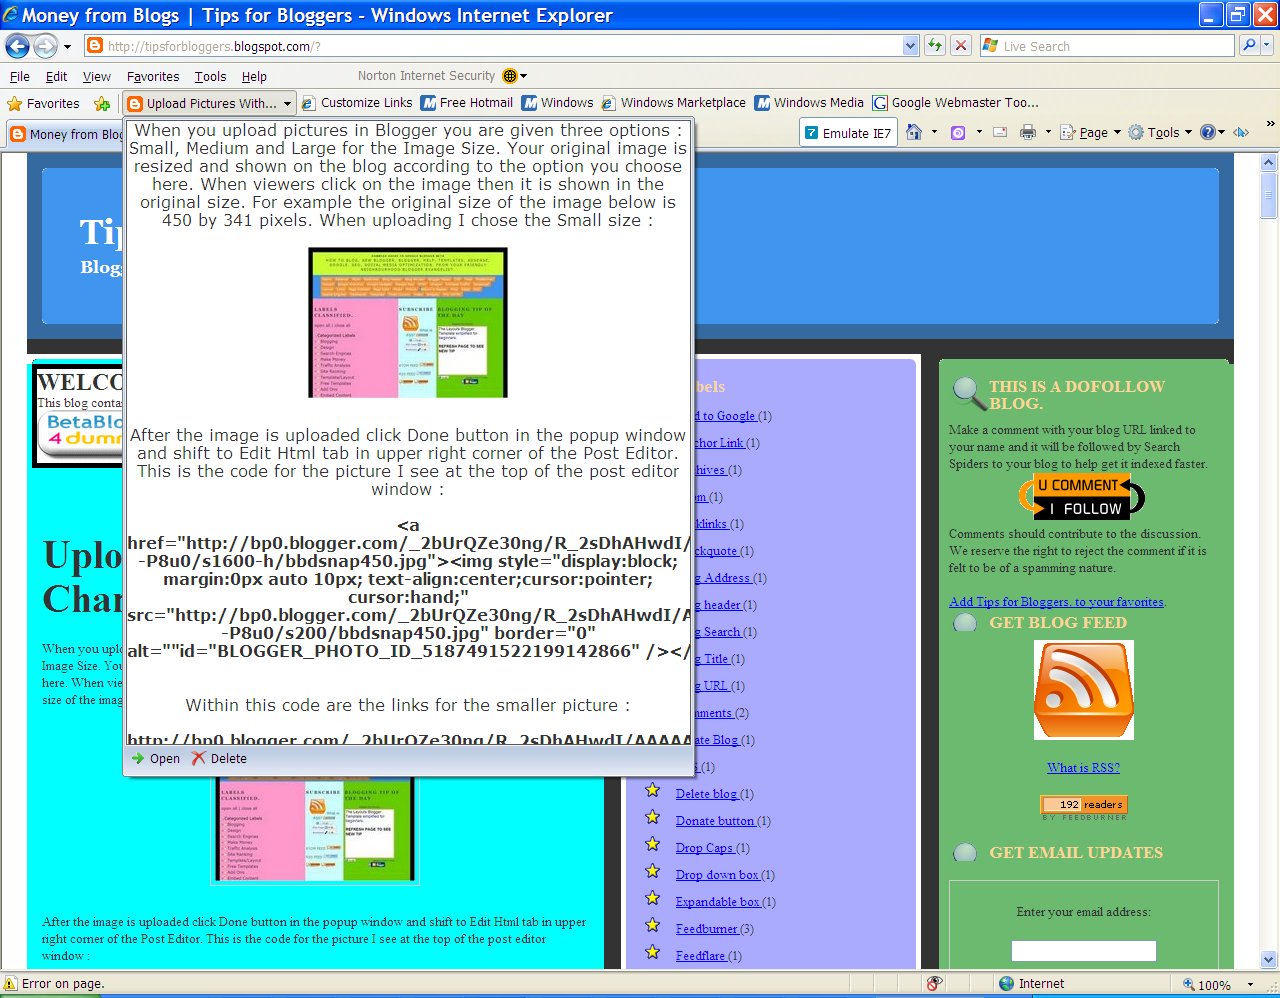This screenshot has height=998, width=1280.
Task: Stop page loading with the red X
Action: pos(960,45)
